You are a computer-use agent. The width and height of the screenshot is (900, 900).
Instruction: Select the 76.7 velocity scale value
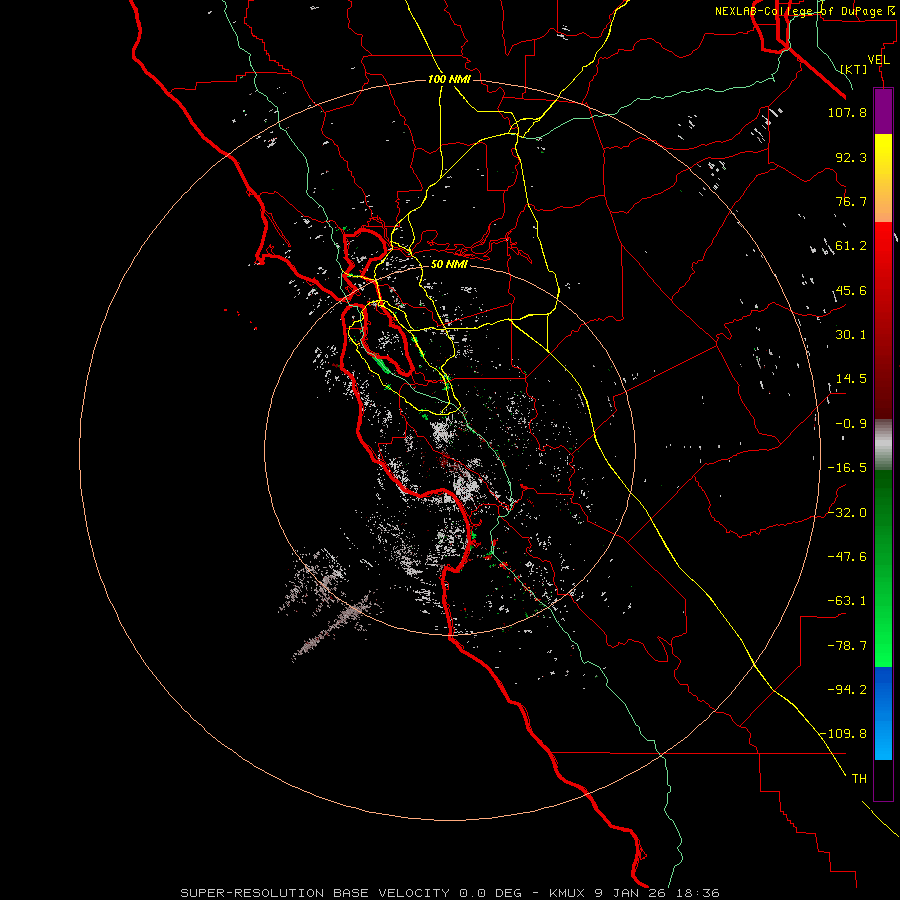[851, 201]
